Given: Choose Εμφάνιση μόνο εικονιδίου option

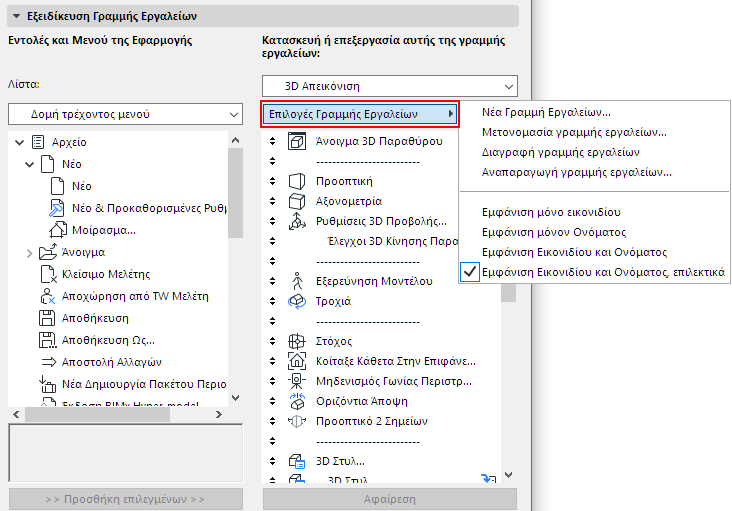Looking at the screenshot, I should [551, 212].
